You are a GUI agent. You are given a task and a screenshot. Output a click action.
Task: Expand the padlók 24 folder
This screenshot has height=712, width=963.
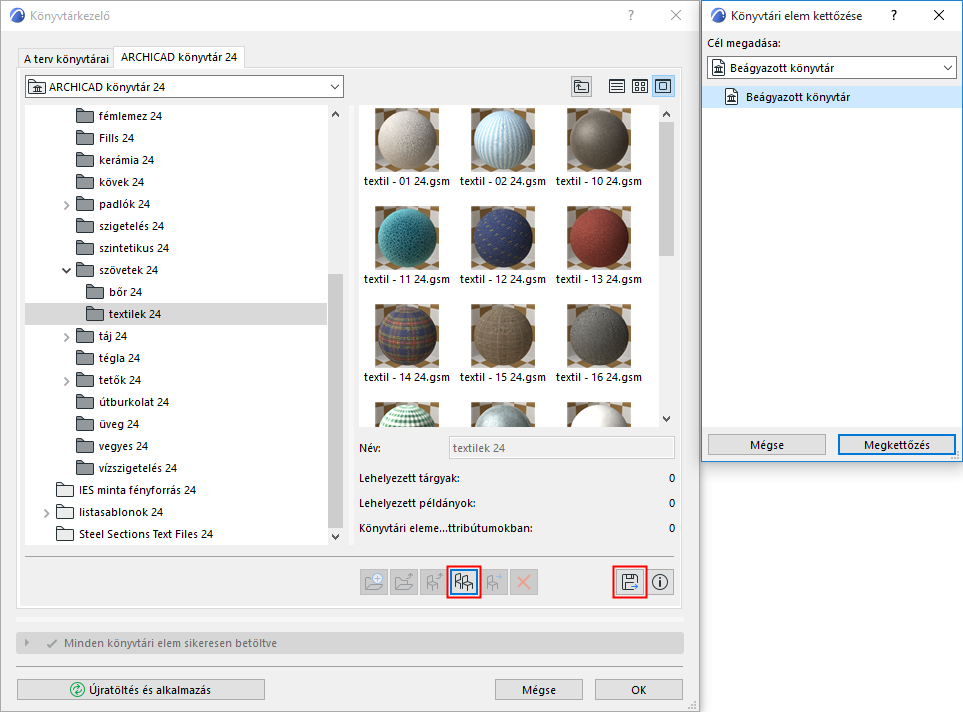click(x=66, y=205)
